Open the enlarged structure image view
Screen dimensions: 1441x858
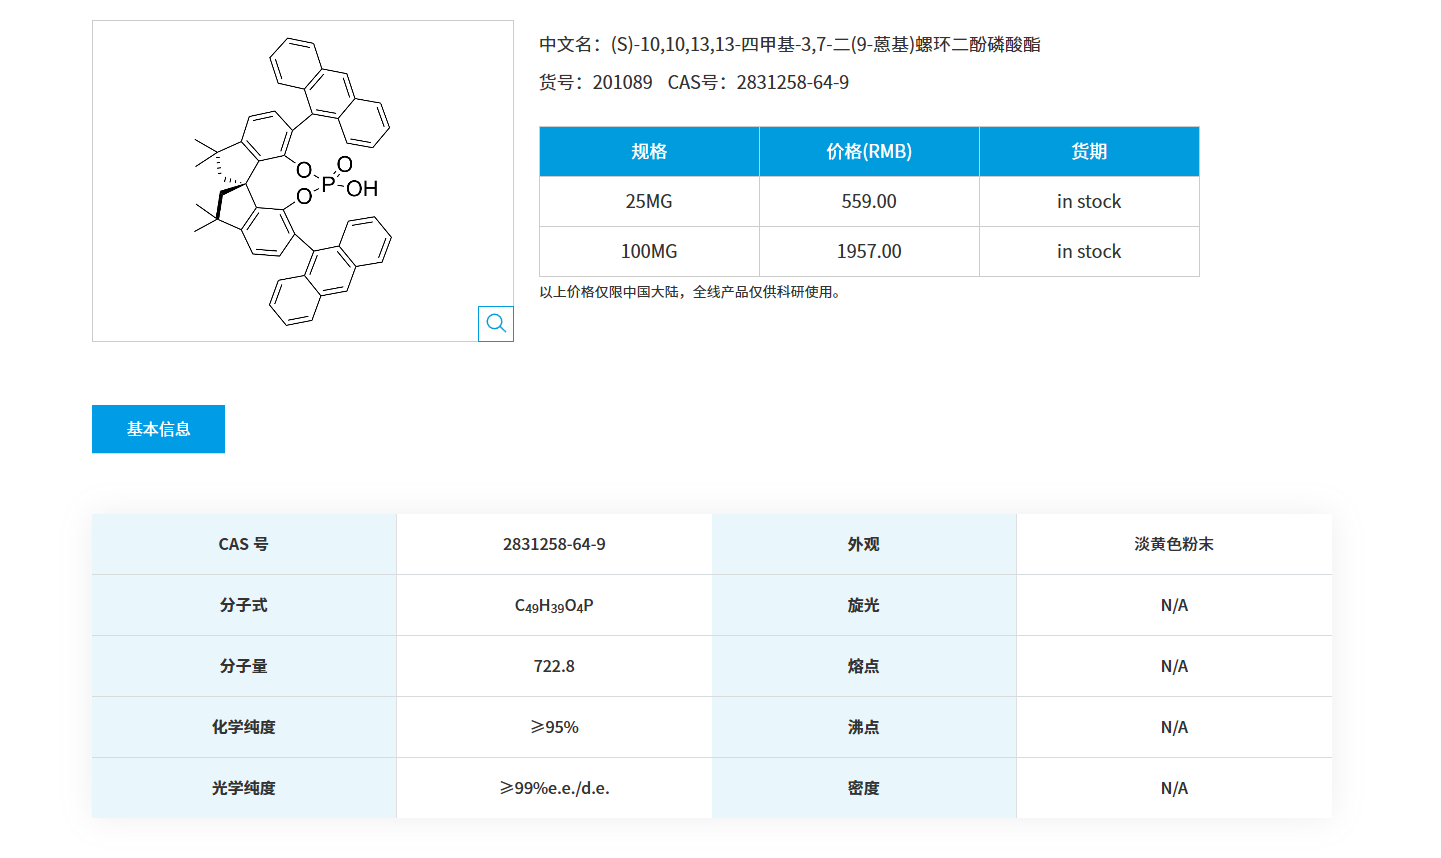495,323
